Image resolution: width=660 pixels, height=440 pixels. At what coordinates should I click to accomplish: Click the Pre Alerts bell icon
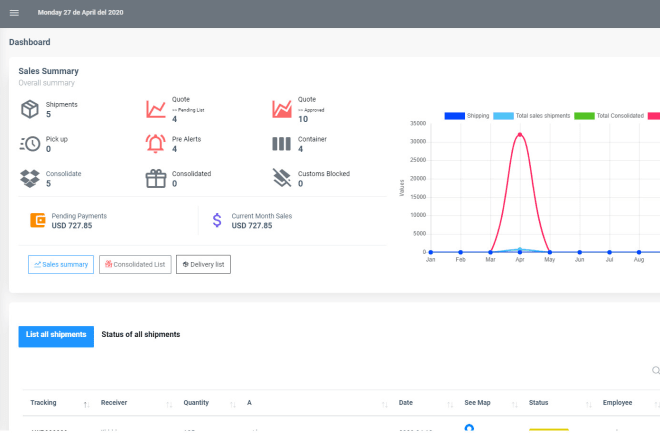tap(155, 144)
